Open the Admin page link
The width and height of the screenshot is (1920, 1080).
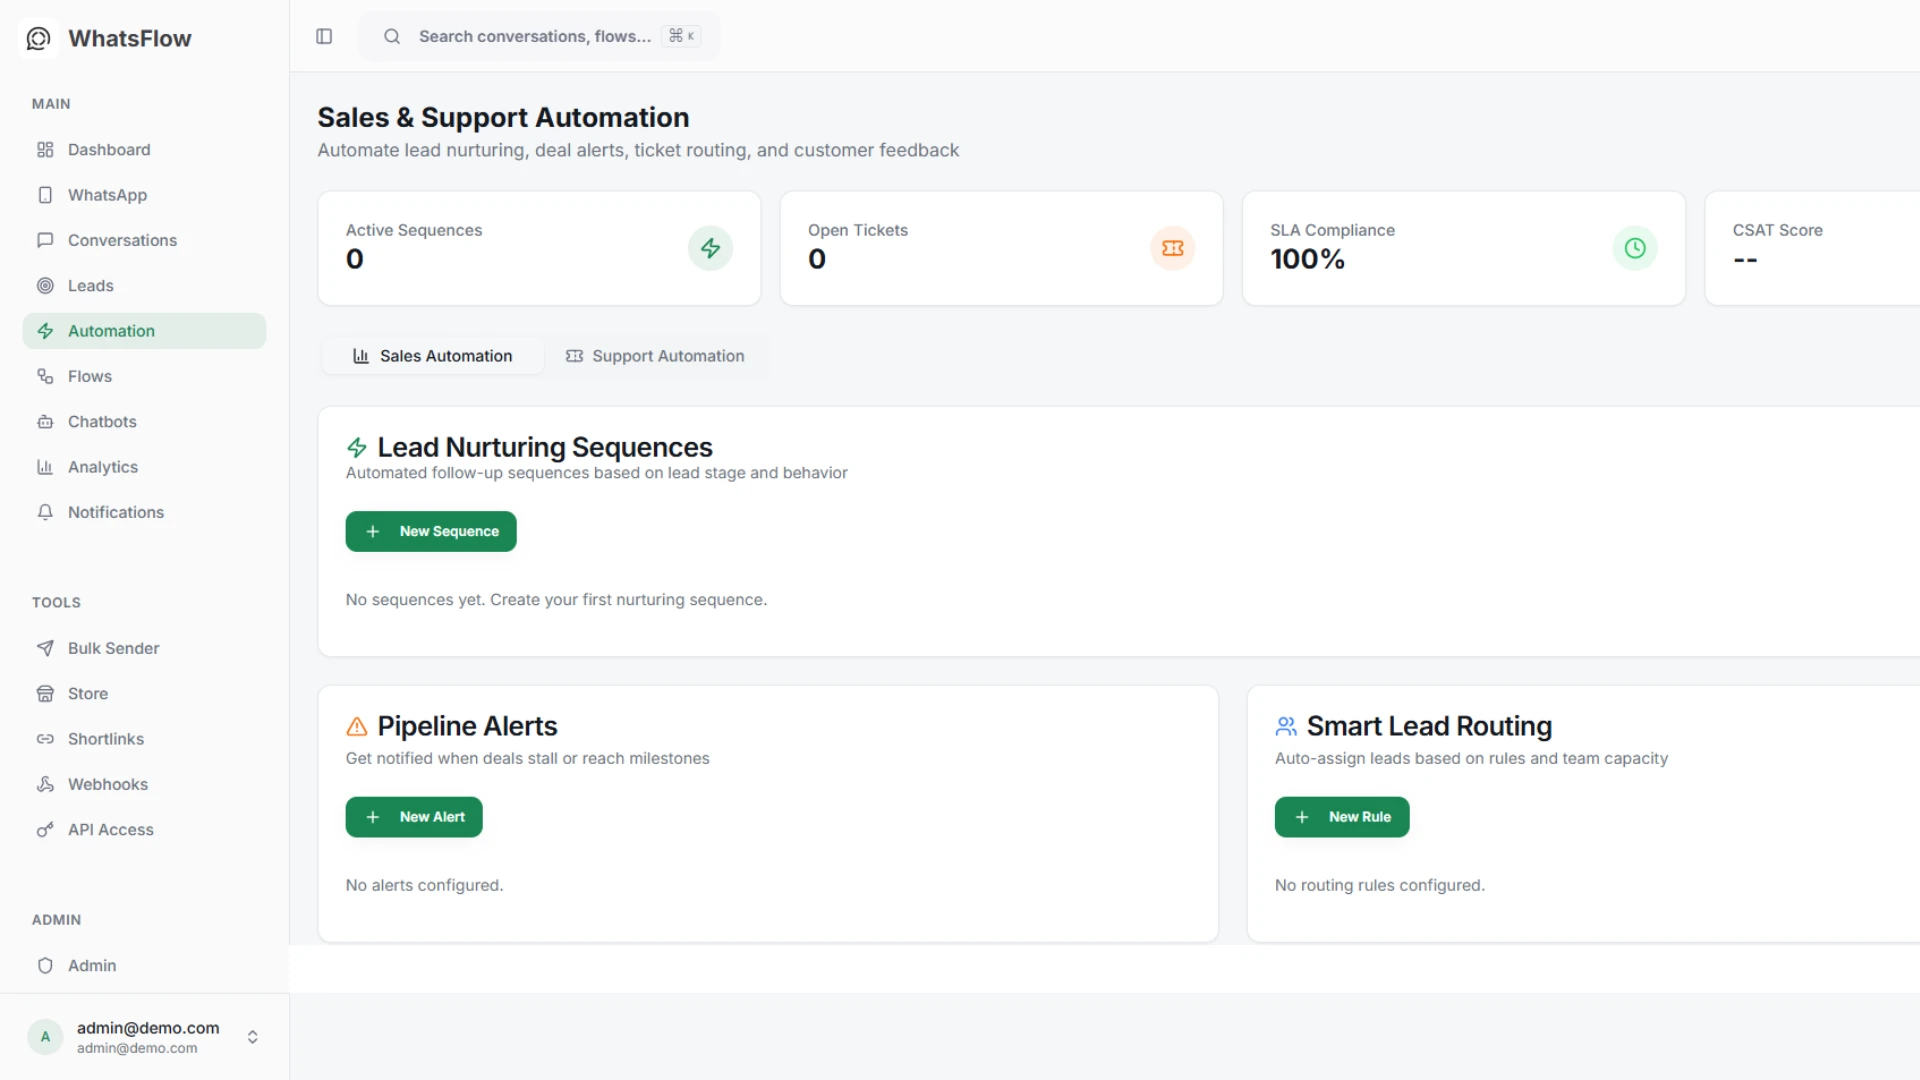pos(144,966)
